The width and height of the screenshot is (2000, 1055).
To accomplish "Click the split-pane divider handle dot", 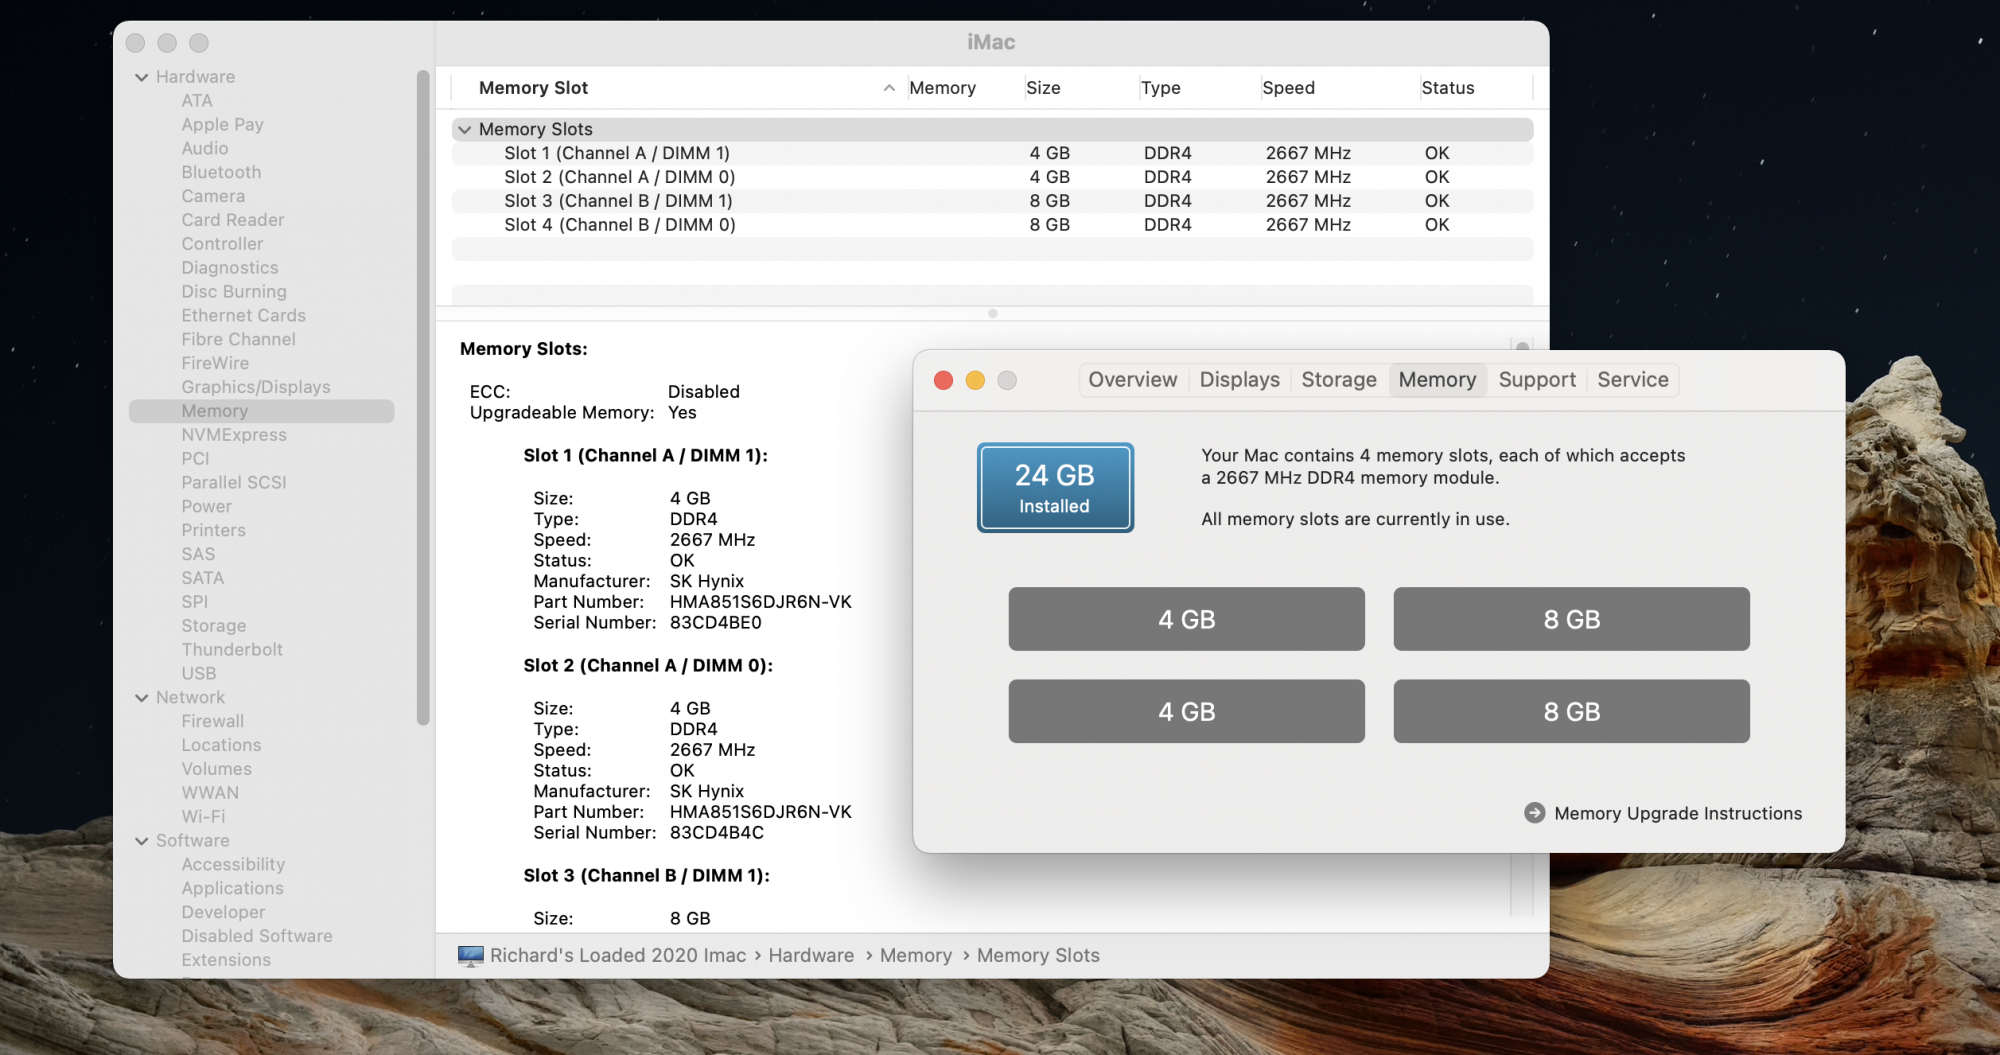I will [x=992, y=313].
